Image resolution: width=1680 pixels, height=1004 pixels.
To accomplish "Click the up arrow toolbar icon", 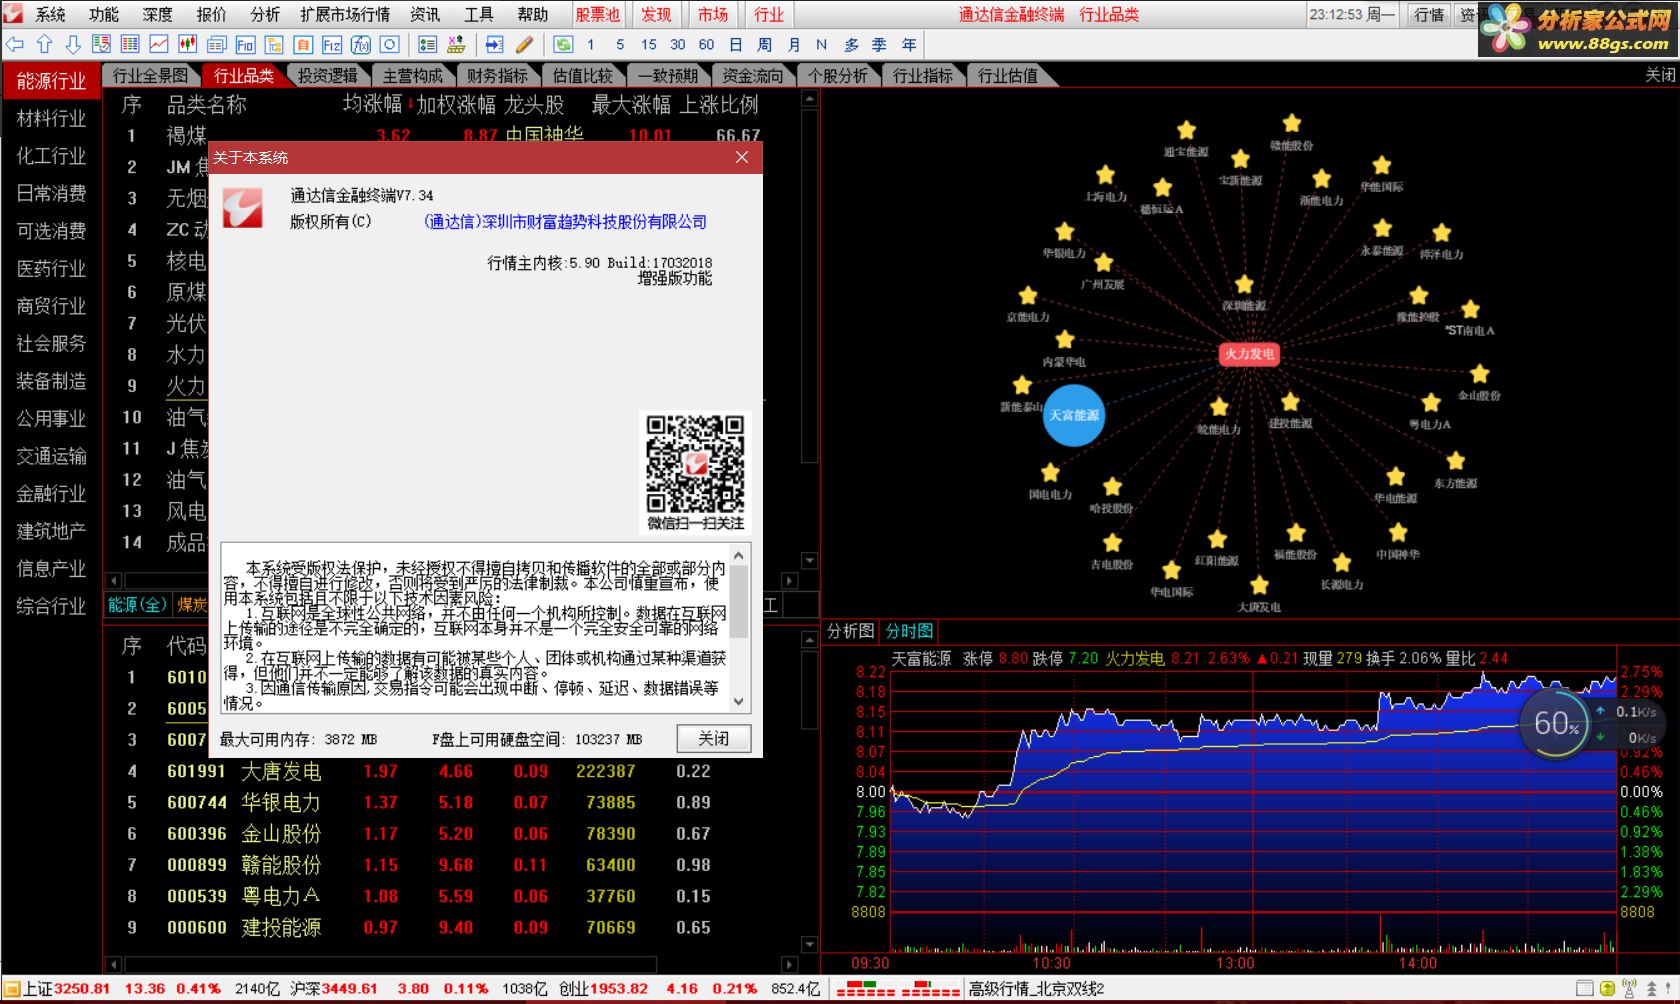I will [44, 44].
